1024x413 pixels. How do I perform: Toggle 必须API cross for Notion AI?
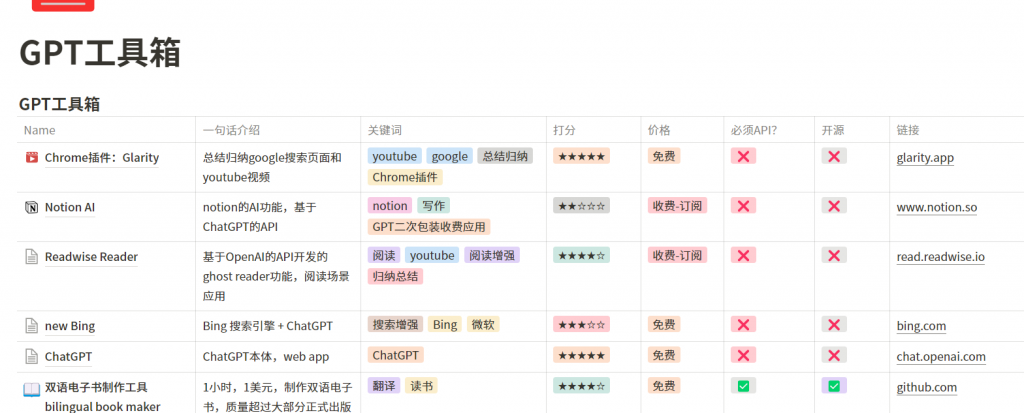tap(743, 206)
